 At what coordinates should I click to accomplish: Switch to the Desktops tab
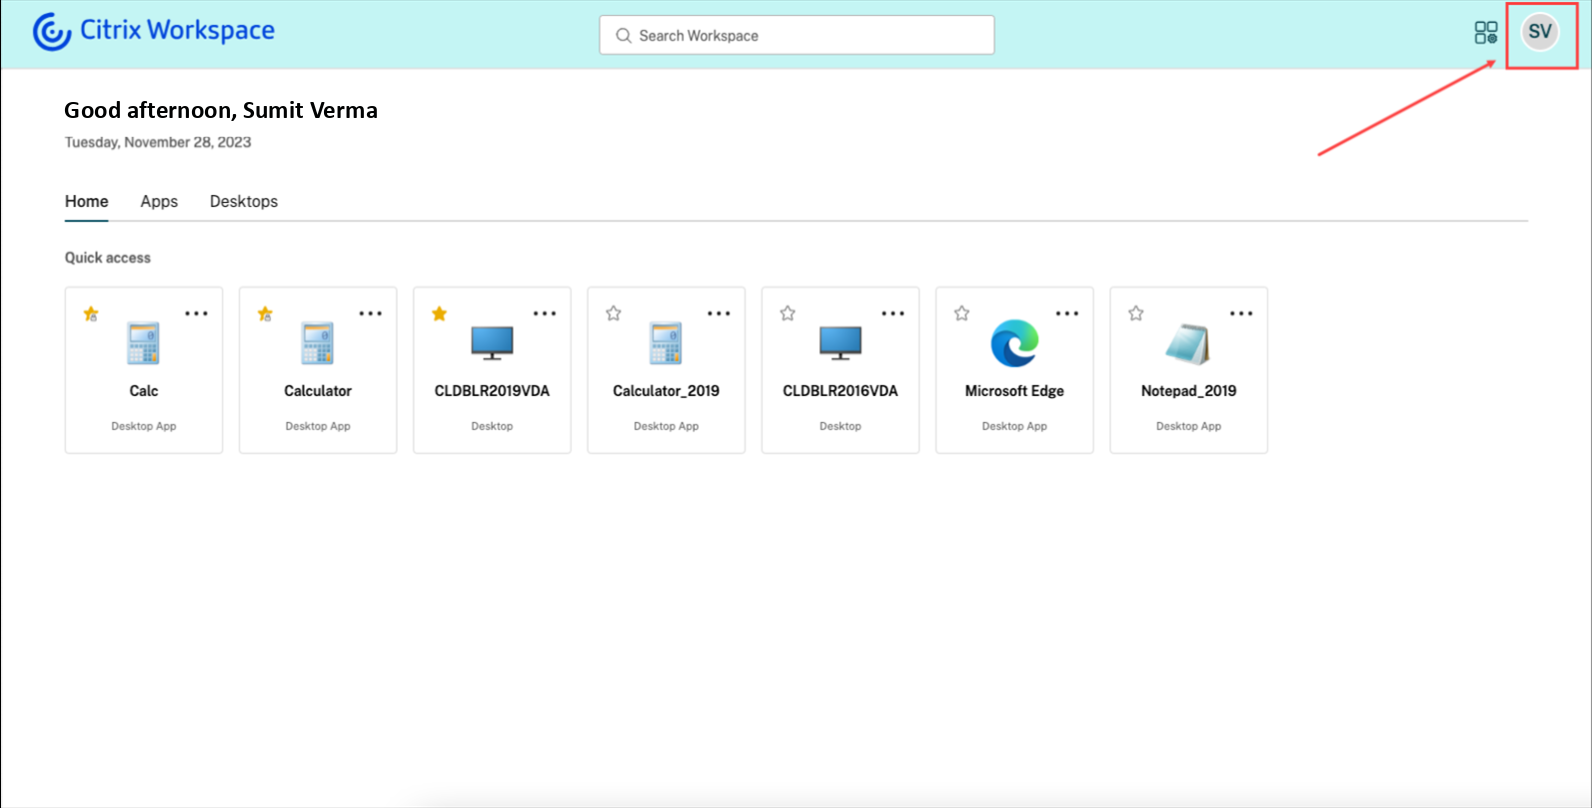[x=244, y=201]
